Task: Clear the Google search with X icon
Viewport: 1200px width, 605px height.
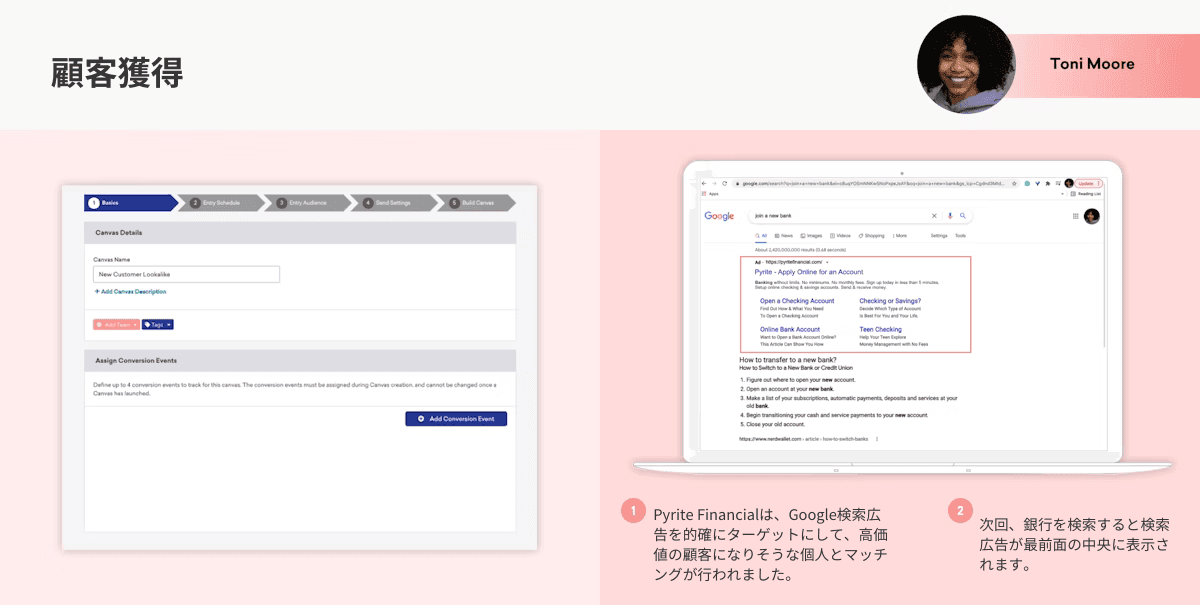Action: click(935, 215)
